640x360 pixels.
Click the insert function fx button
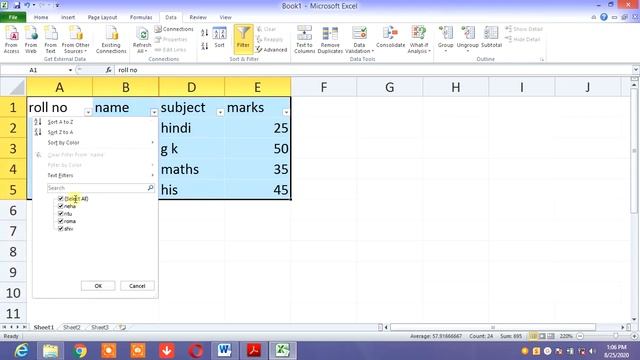click(x=108, y=70)
